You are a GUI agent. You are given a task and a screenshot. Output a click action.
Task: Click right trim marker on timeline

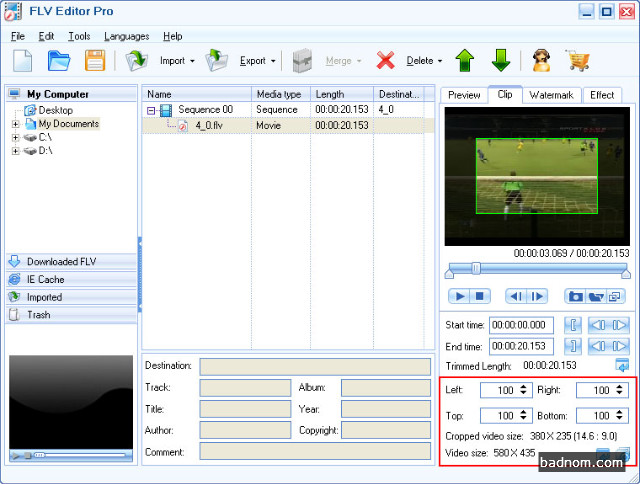(x=626, y=274)
